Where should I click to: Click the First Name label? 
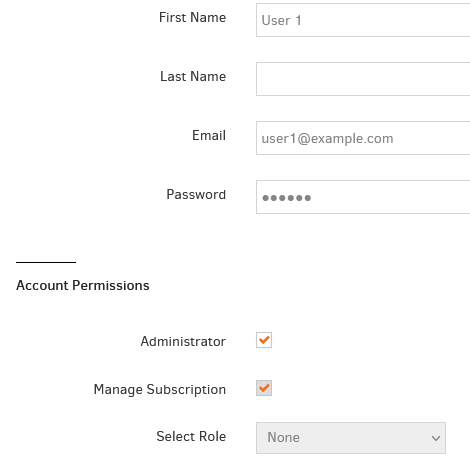click(x=192, y=17)
